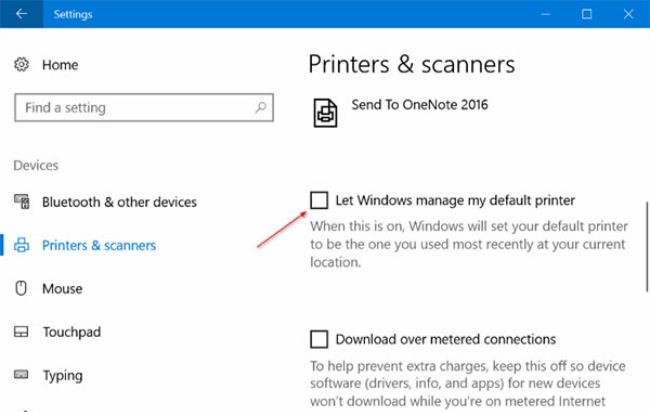The height and width of the screenshot is (412, 650).
Task: Click the Bluetooth & other devices icon
Action: coord(21,202)
